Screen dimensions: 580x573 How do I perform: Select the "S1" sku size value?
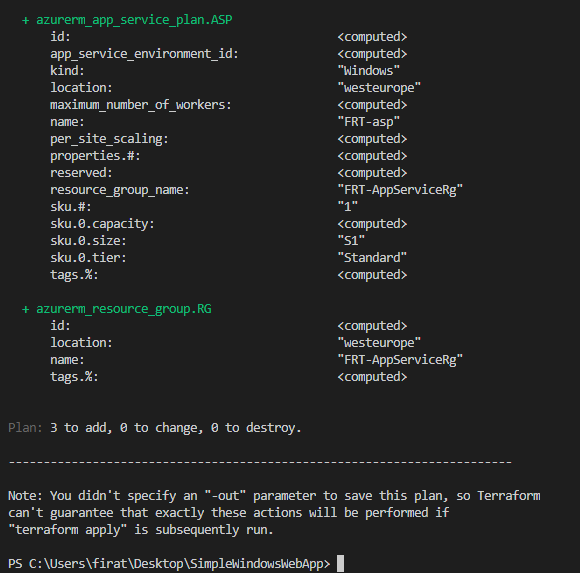351,241
